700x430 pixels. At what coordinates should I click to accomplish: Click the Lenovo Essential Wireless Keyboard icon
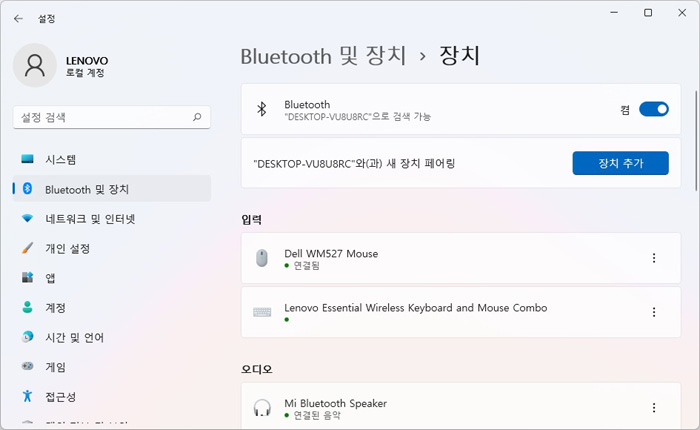click(262, 312)
